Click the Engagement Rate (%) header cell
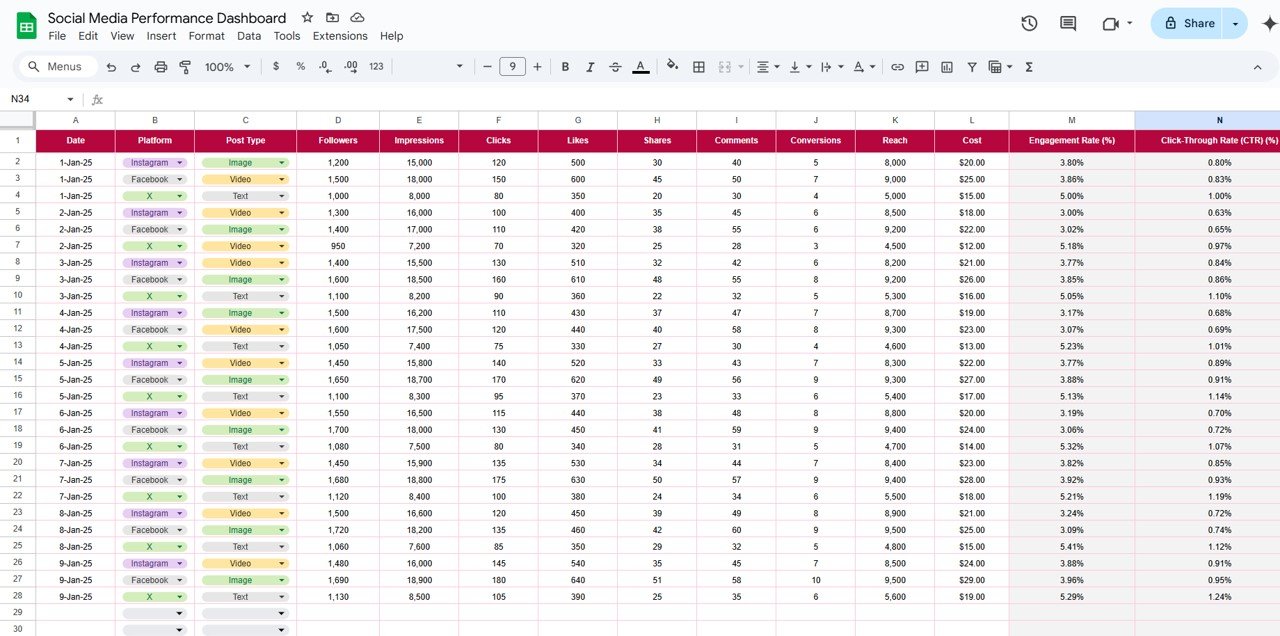Screen dimensions: 1280x636 click(1072, 141)
